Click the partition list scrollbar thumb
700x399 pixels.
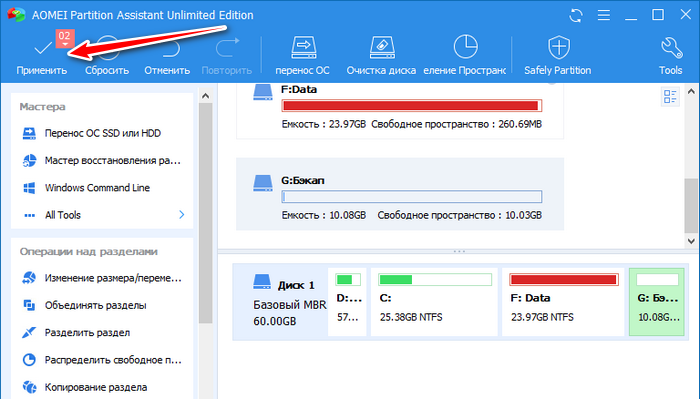tap(691, 205)
